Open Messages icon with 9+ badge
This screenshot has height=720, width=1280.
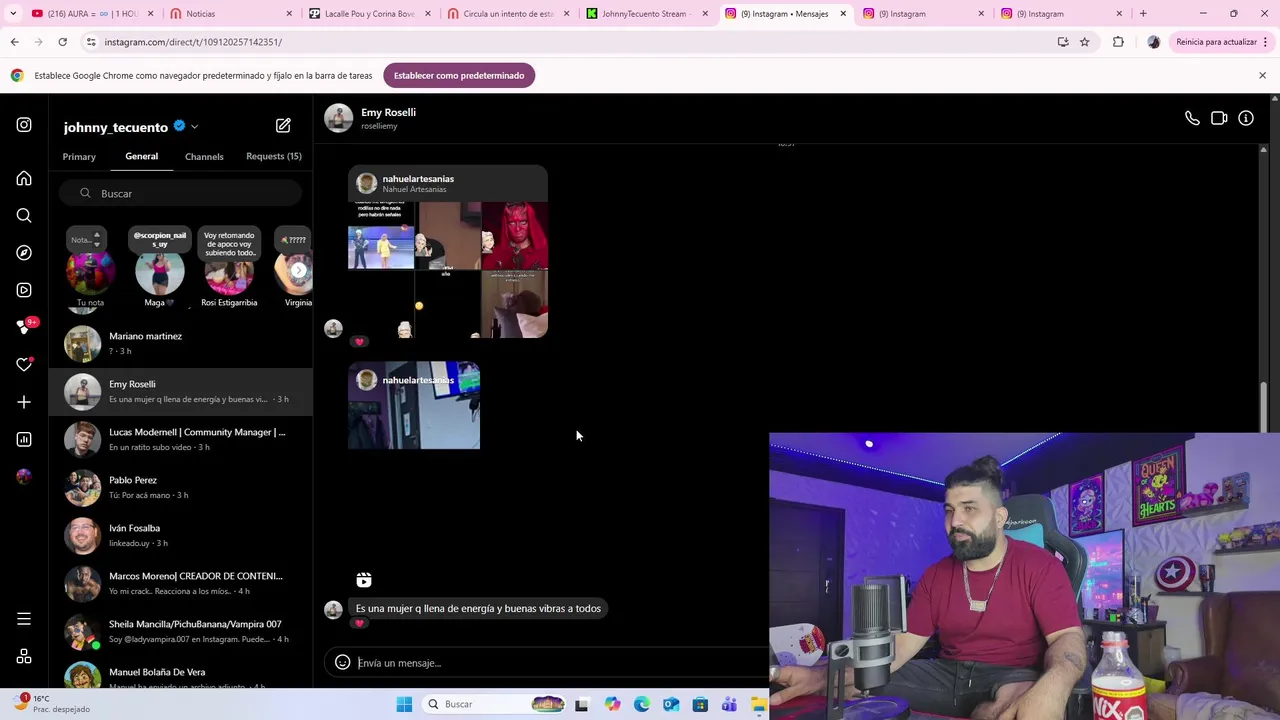24,327
